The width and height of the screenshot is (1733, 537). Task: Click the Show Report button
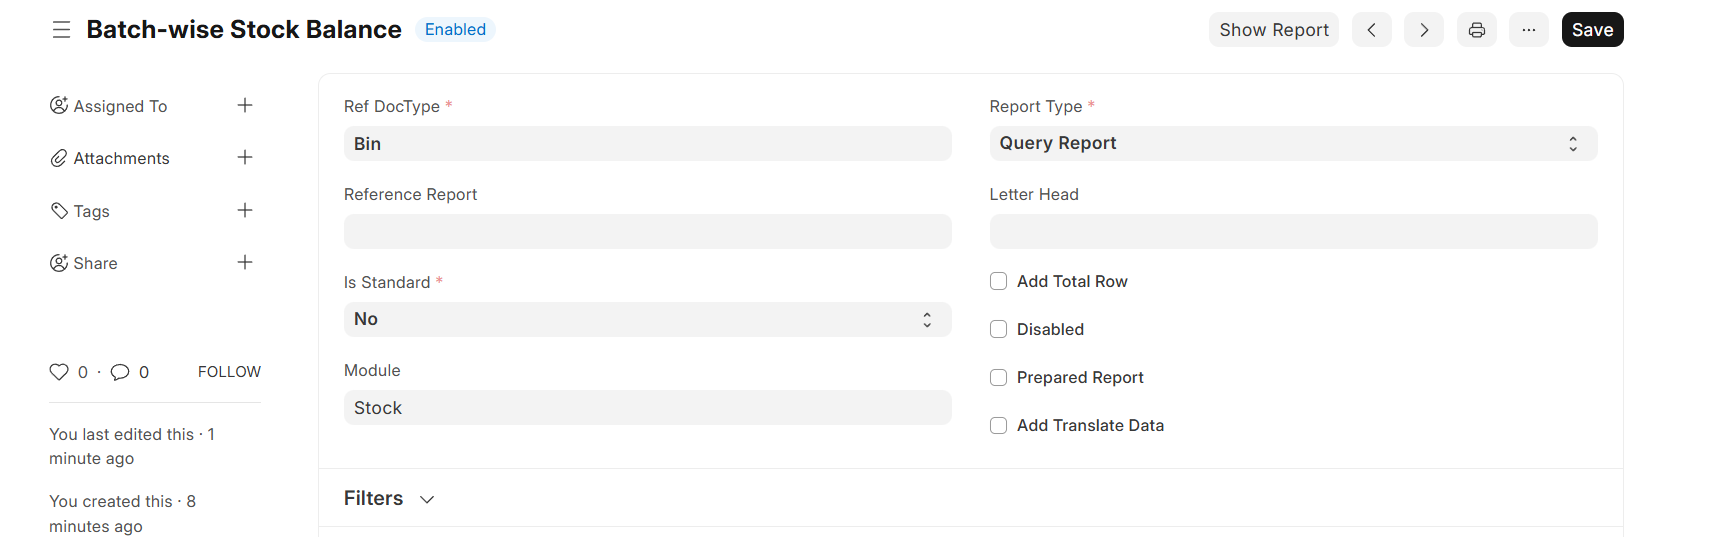[x=1273, y=30]
